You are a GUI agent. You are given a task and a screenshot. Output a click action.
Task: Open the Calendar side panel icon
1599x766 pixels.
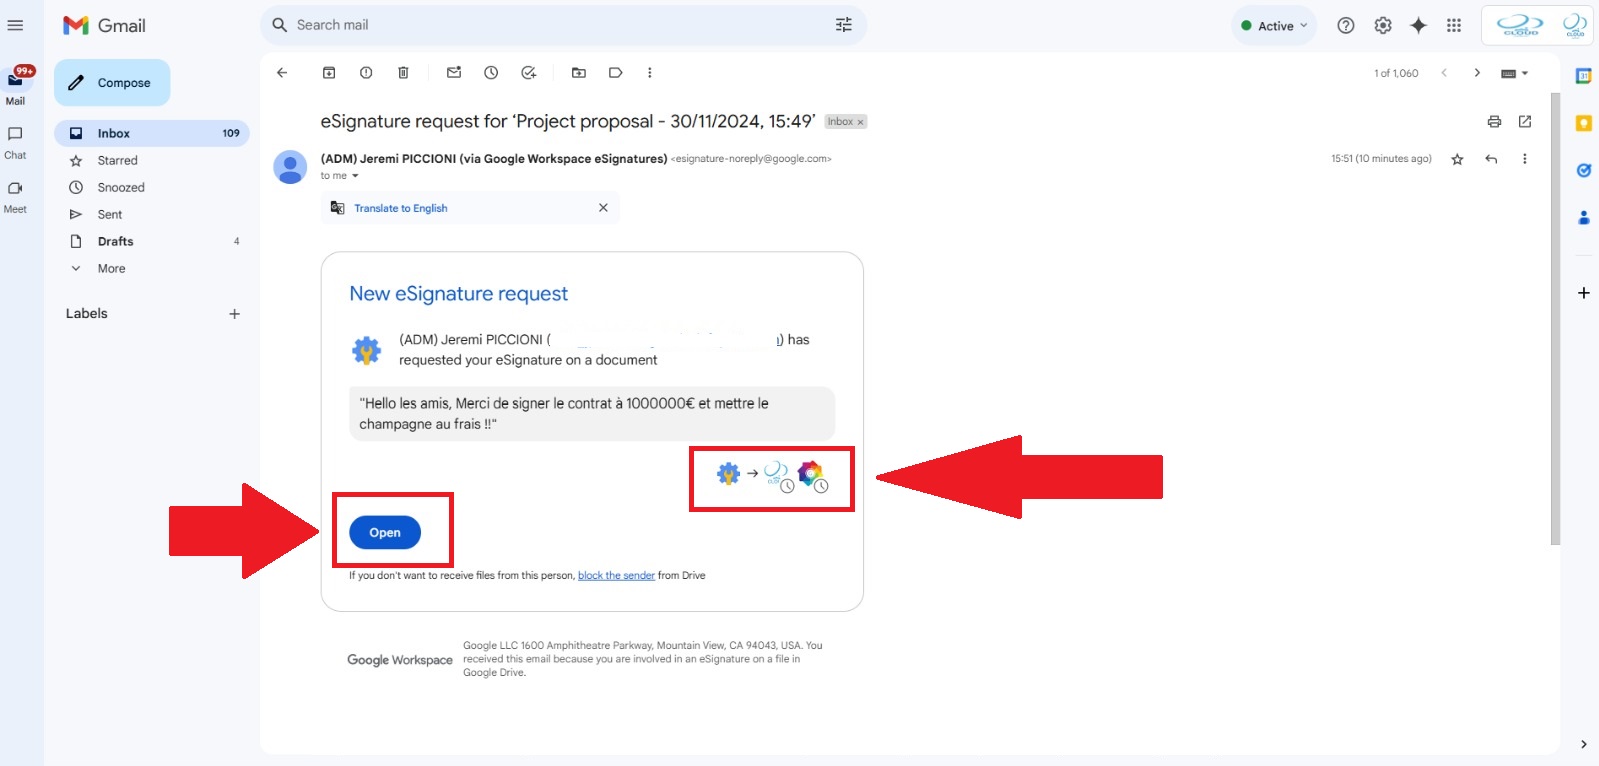click(1584, 76)
